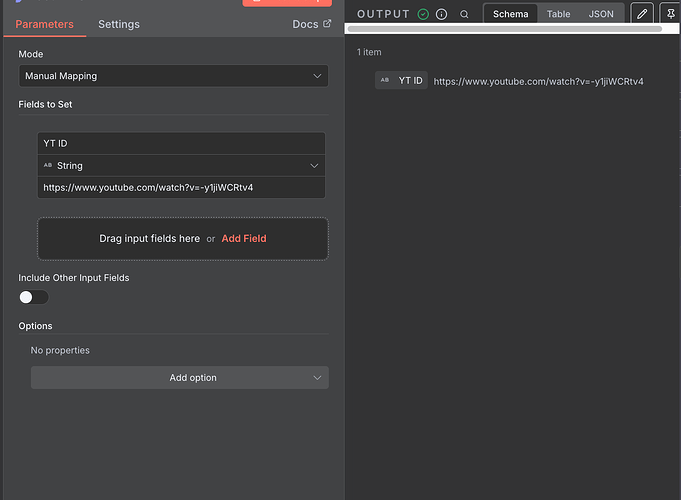Click the YT ID name field
Viewport: 681px width, 500px height.
pos(181,144)
